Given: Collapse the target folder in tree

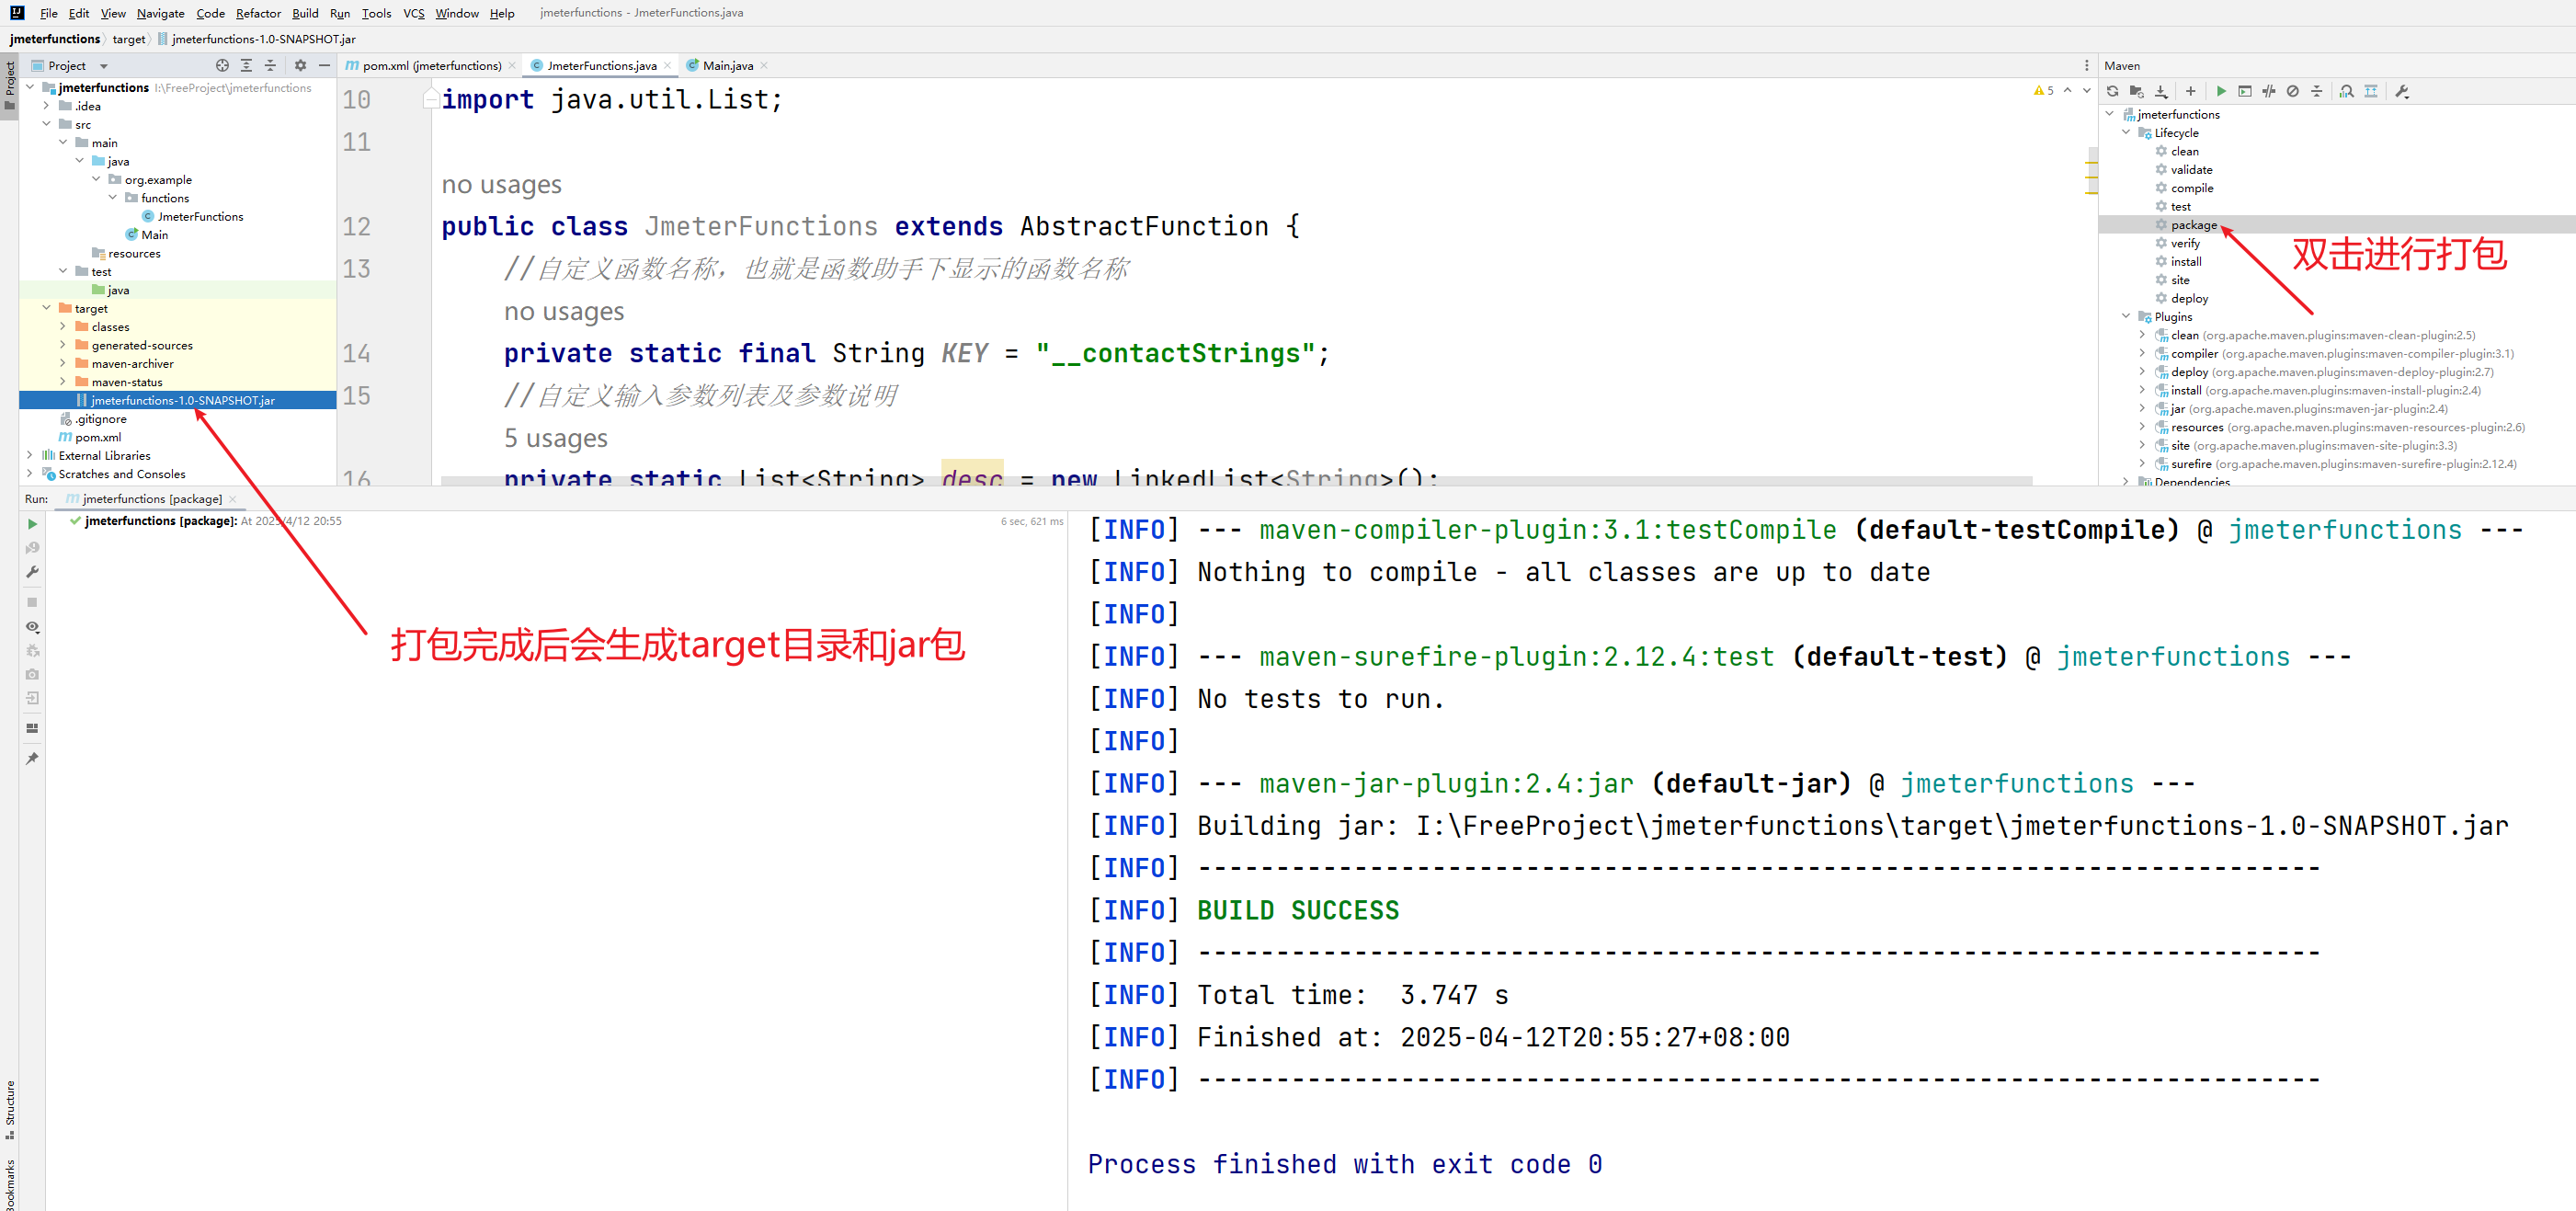Looking at the screenshot, I should point(46,308).
